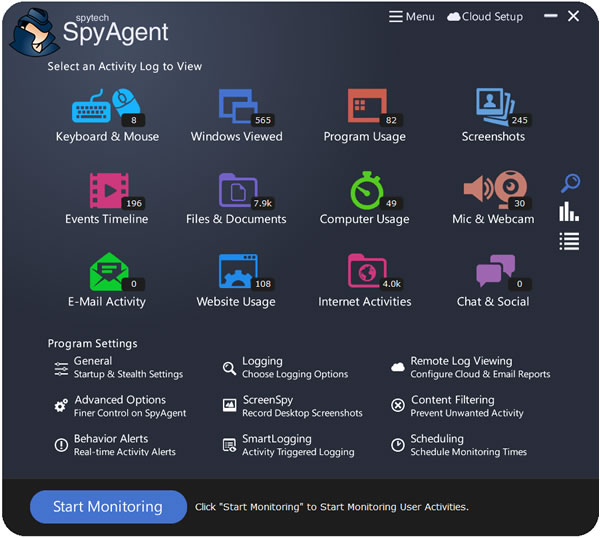The width and height of the screenshot is (600, 538).
Task: View the E-Mail Activity log
Action: point(106,274)
